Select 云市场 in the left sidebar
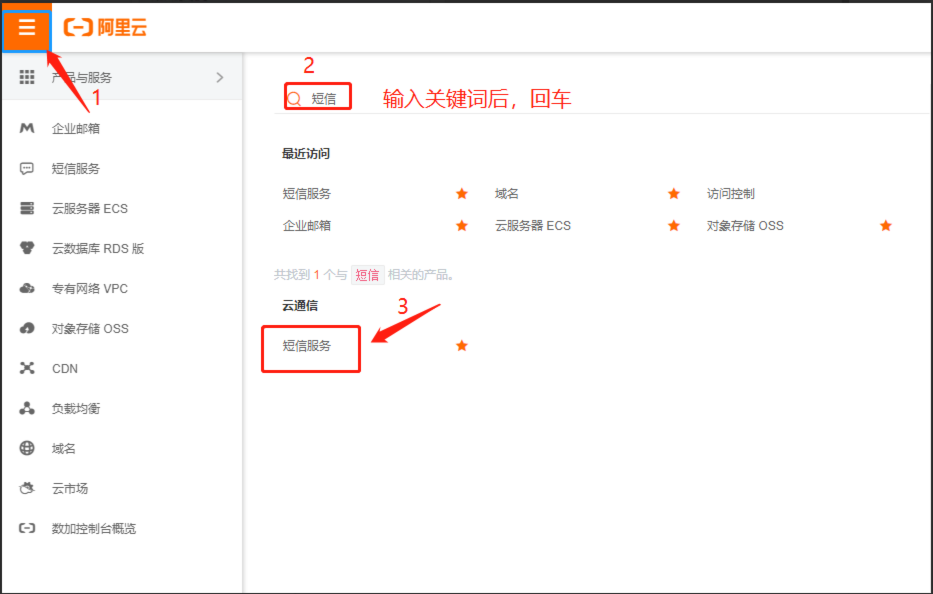This screenshot has width=933, height=594. [x=70, y=488]
